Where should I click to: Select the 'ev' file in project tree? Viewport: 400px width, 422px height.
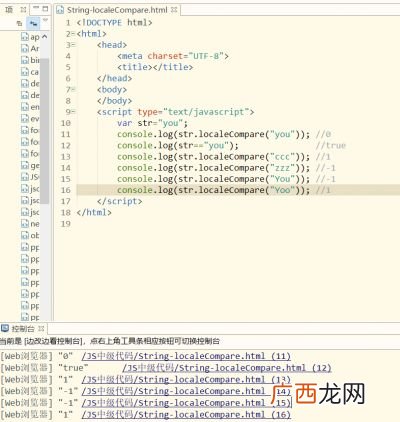tap(30, 118)
